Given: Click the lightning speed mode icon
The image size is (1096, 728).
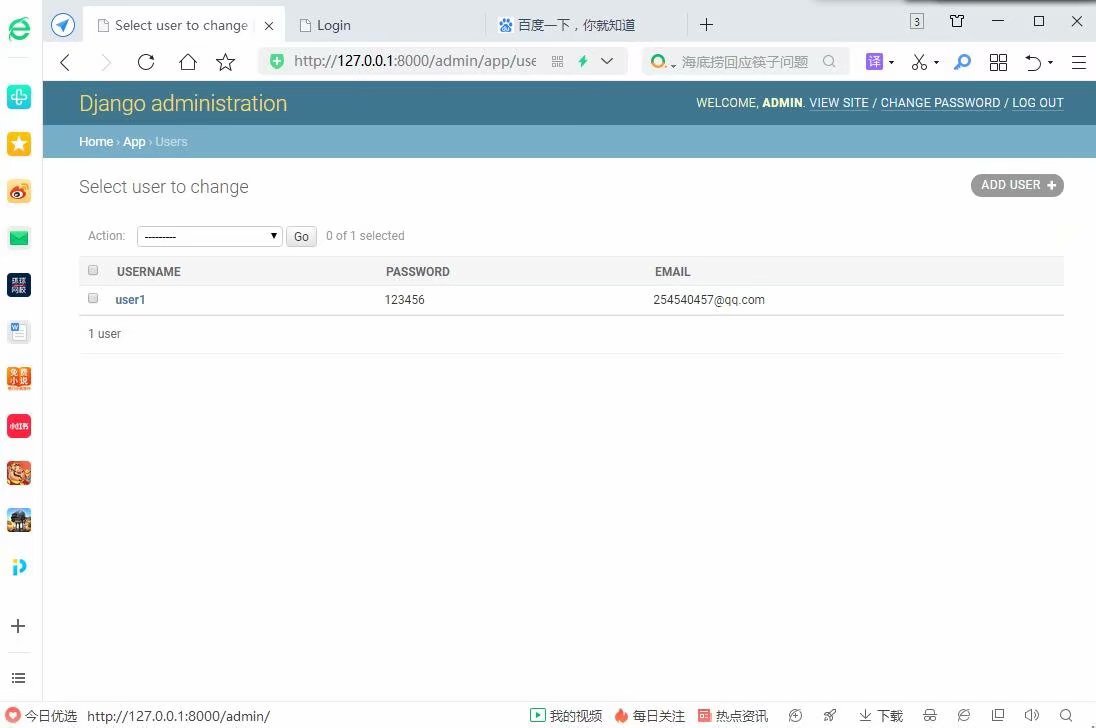Looking at the screenshot, I should (582, 61).
